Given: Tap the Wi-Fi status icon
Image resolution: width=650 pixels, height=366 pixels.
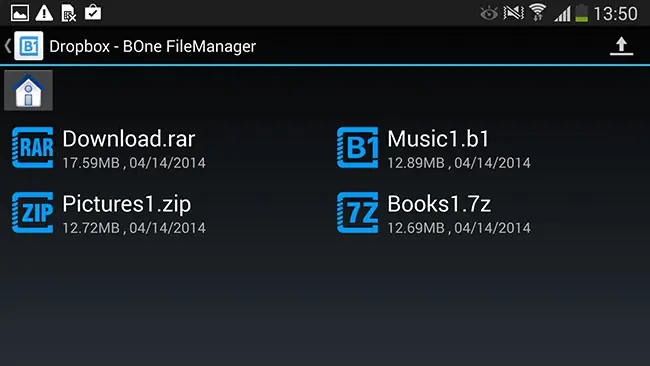Looking at the screenshot, I should [538, 13].
